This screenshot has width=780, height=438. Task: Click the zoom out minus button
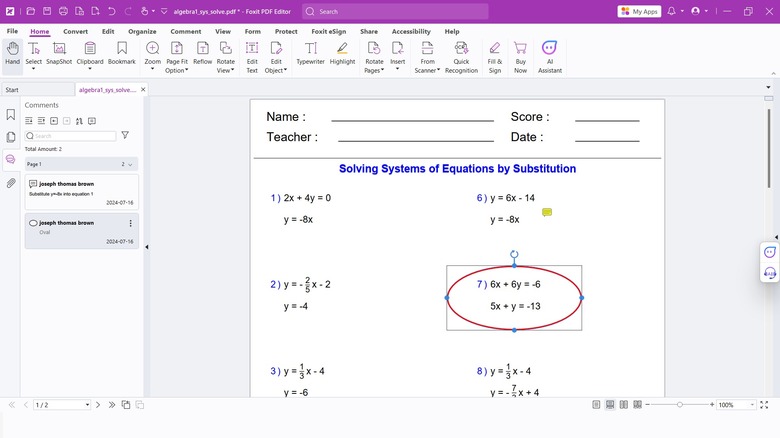click(647, 405)
